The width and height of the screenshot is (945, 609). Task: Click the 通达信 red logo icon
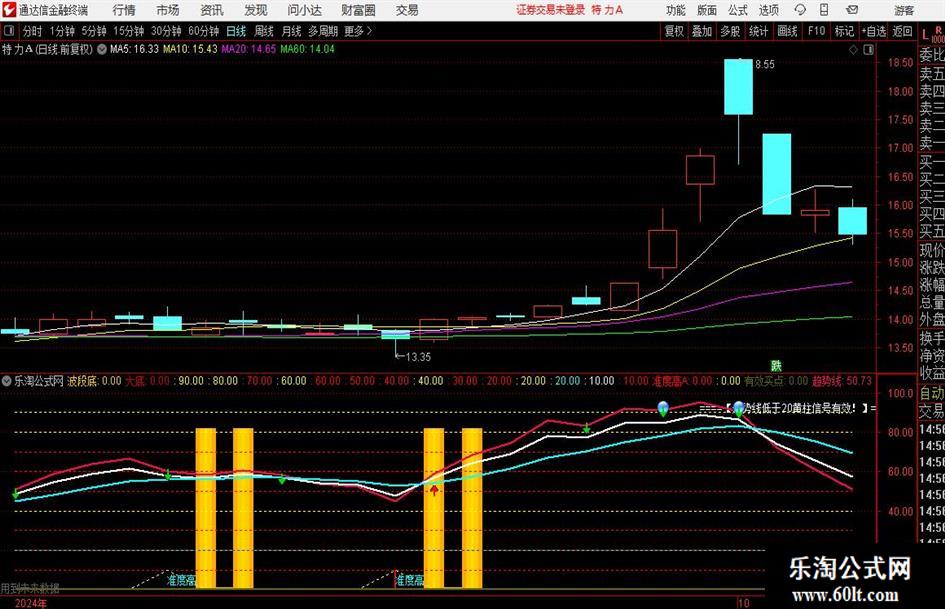(x=8, y=10)
